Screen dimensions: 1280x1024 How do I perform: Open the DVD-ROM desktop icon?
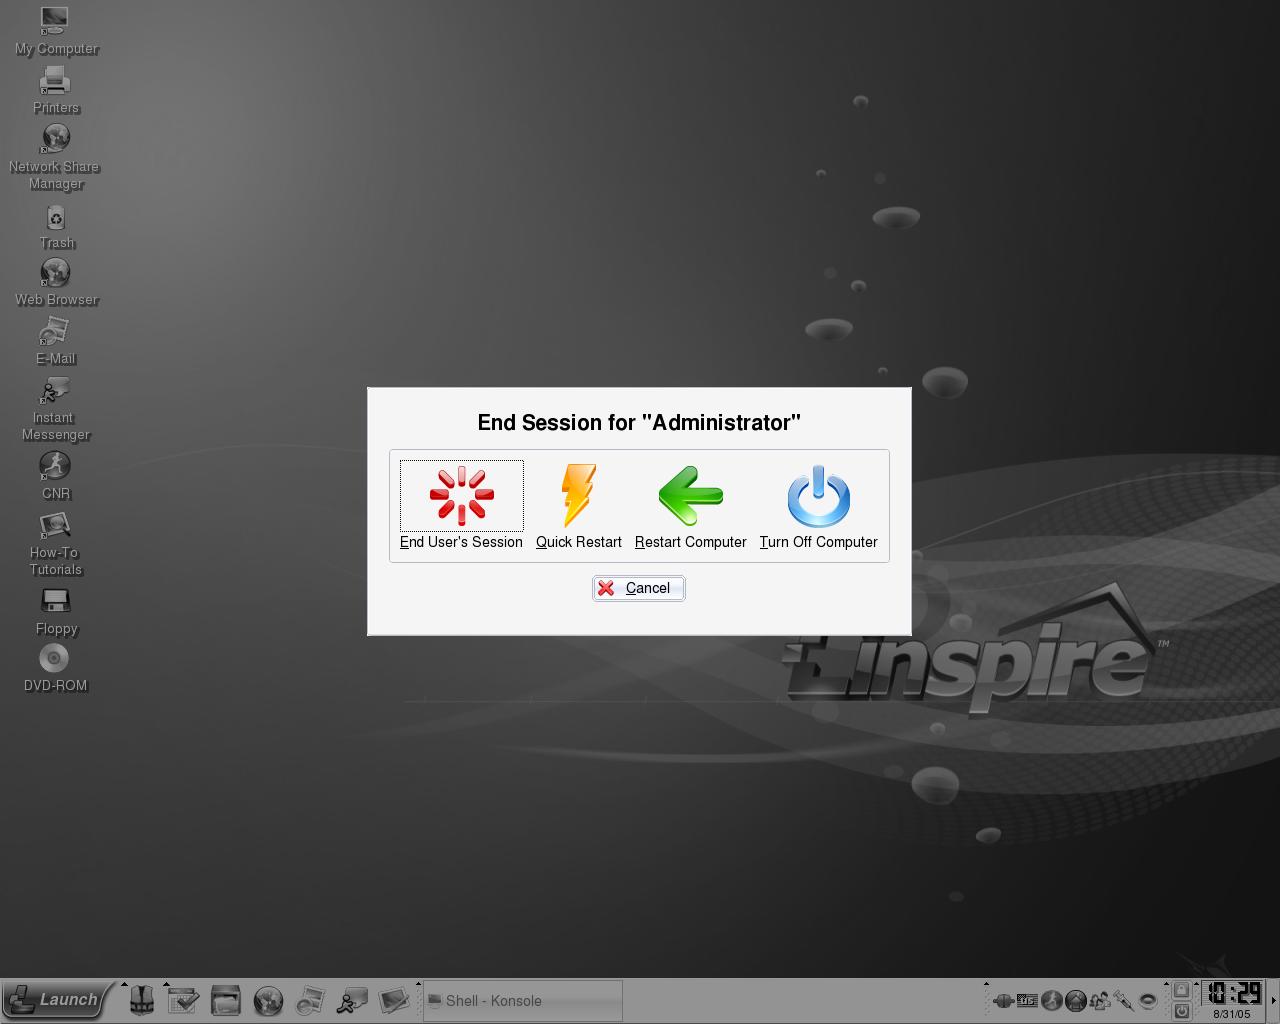coord(55,668)
